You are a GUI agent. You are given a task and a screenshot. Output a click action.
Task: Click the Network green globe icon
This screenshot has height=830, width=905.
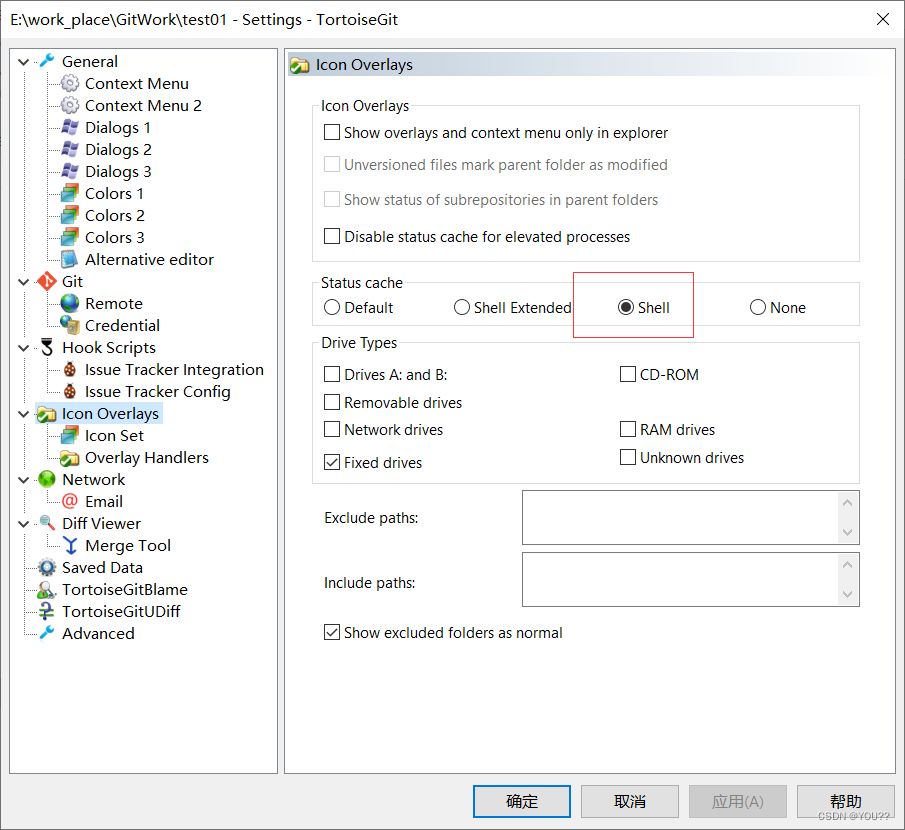point(47,479)
